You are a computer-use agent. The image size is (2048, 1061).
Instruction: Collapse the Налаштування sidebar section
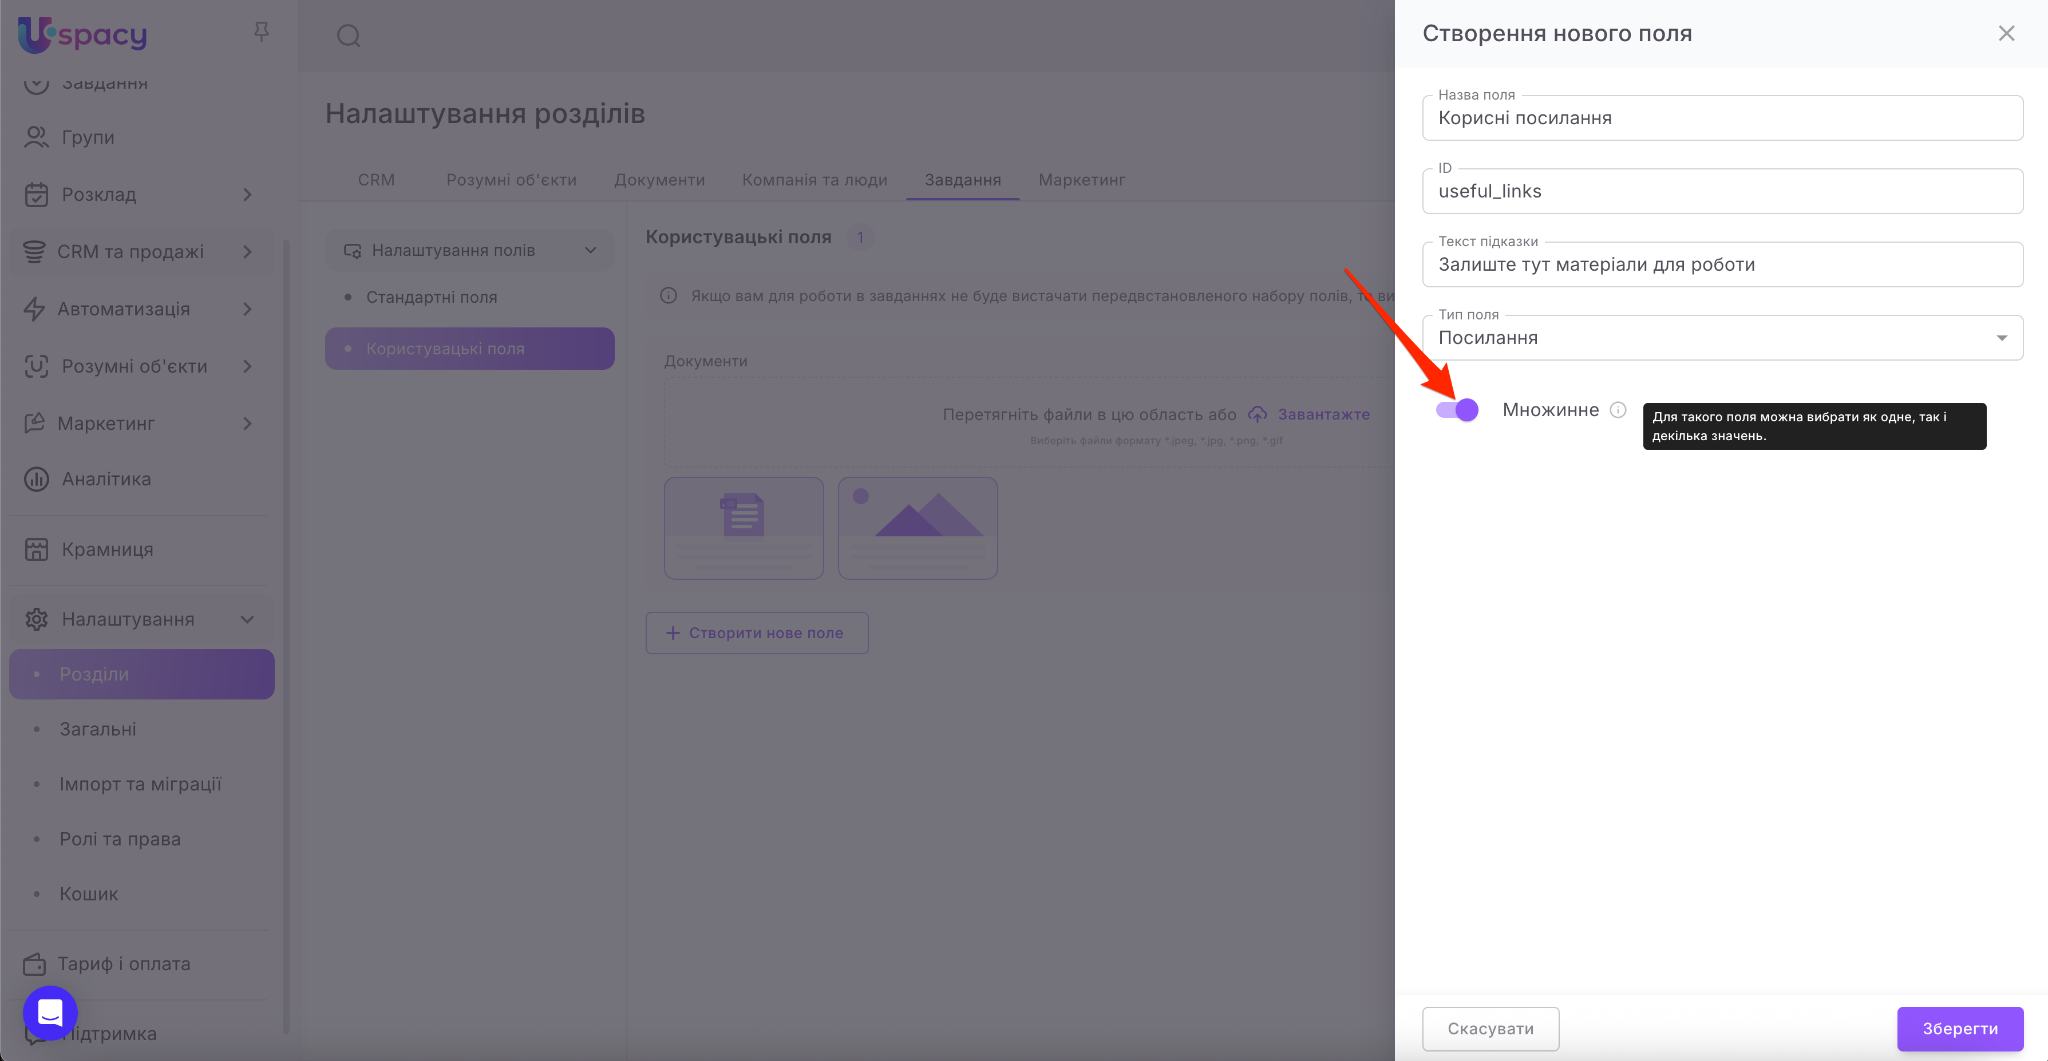point(247,620)
